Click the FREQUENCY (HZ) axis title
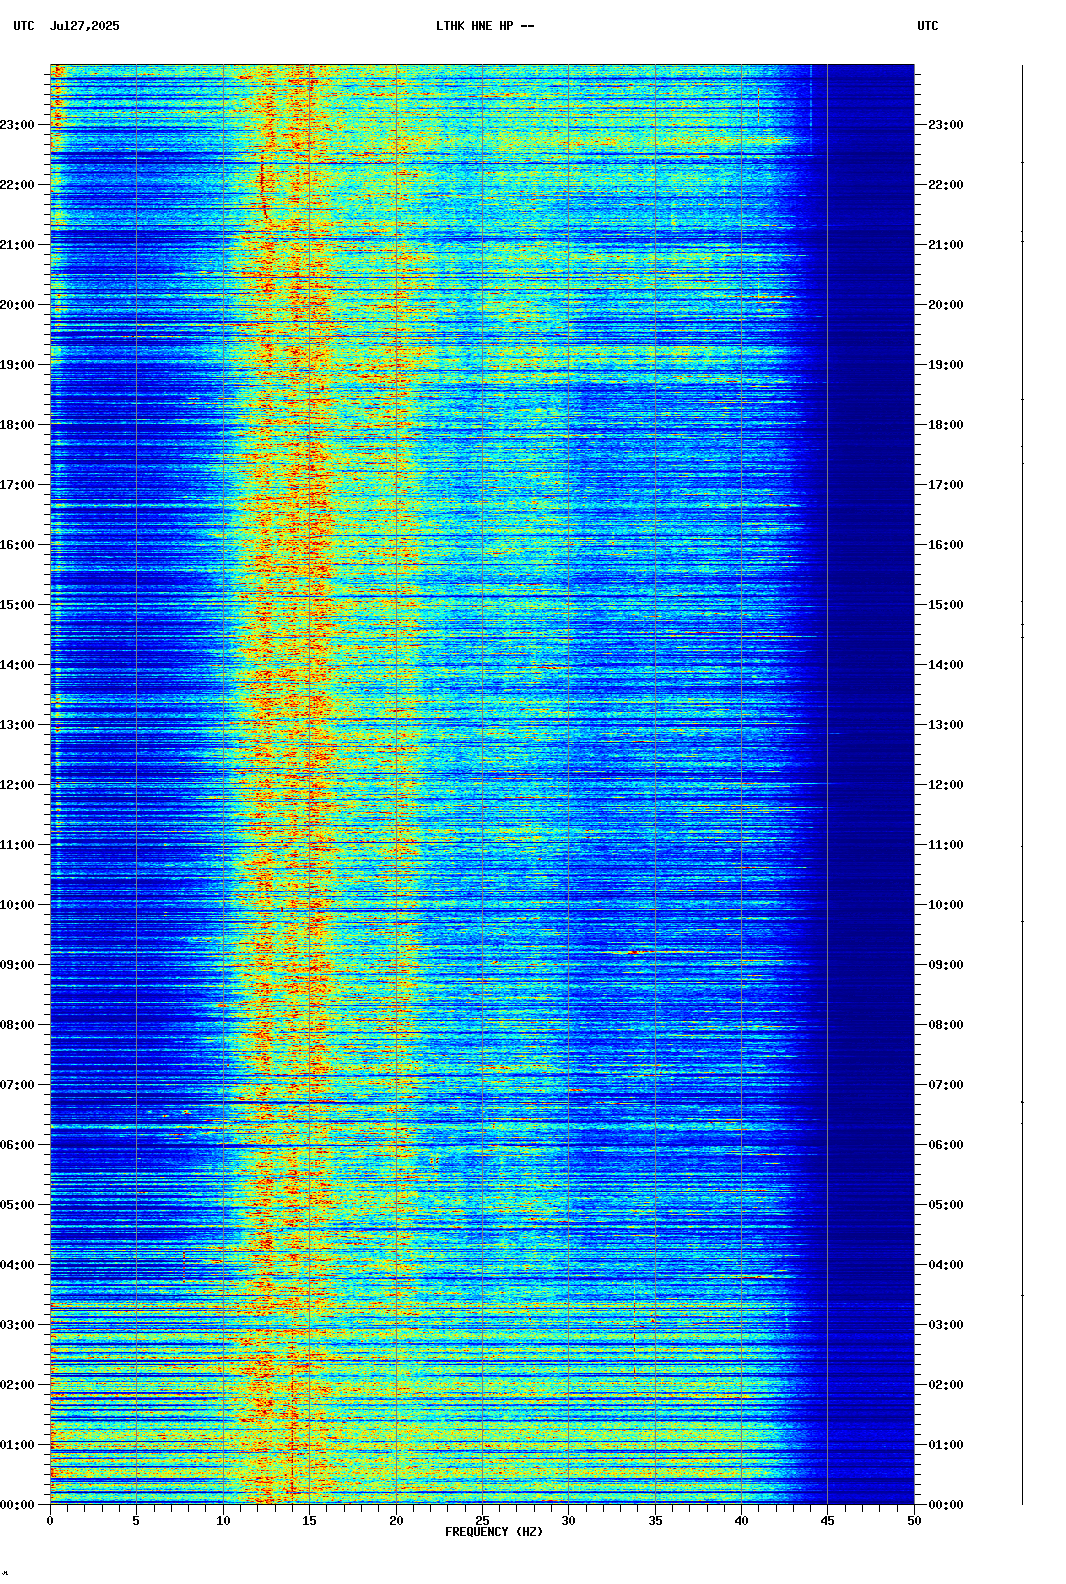1066x1584 pixels. 494,1532
